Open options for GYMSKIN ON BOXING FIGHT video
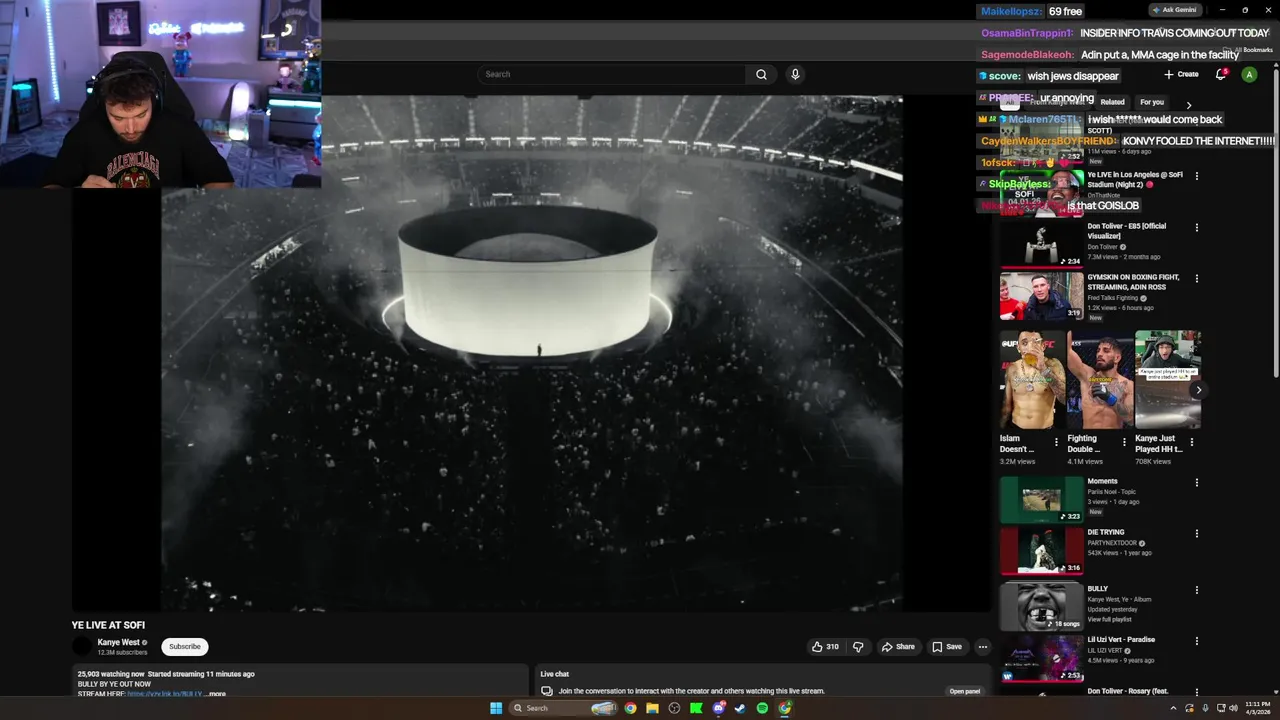Viewport: 1280px width, 720px height. (x=1197, y=278)
